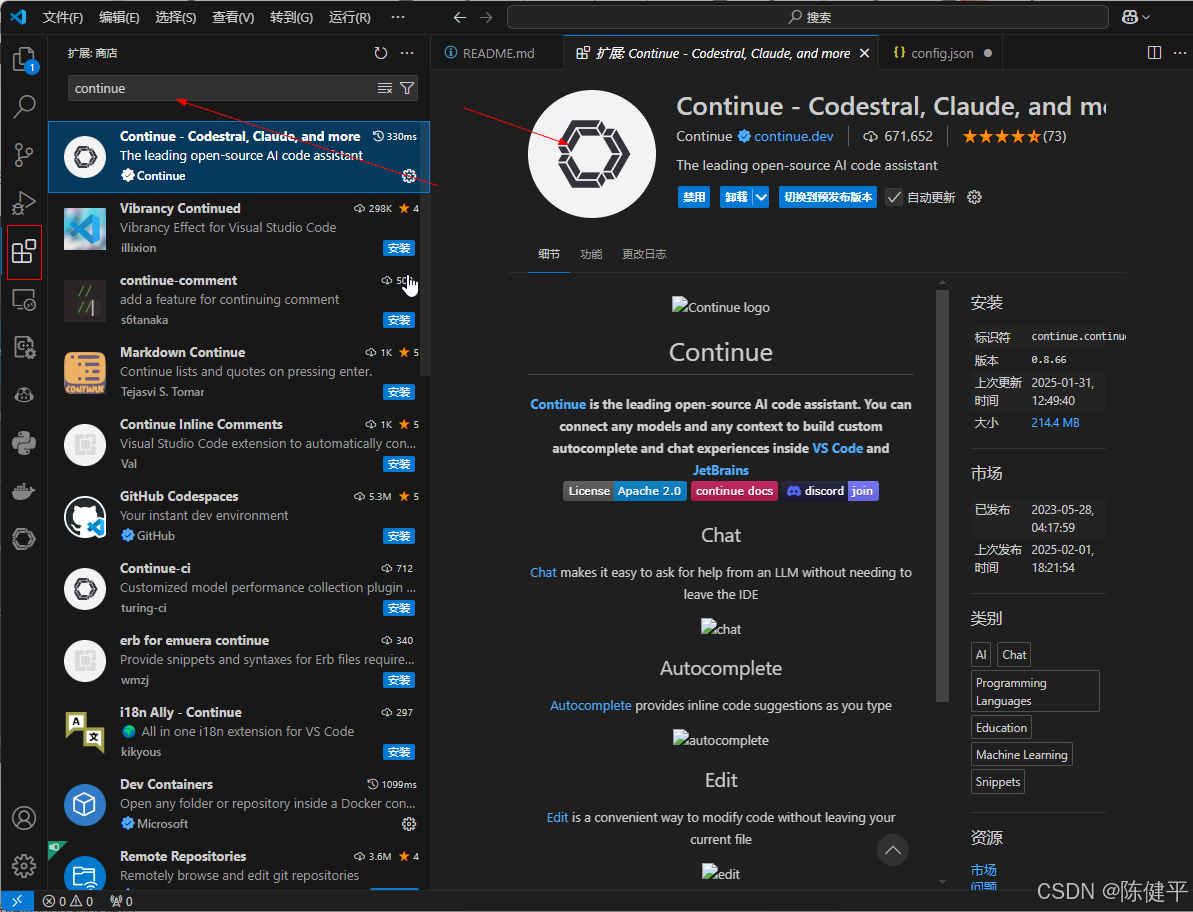Open the Selection menu
This screenshot has height=912, width=1193.
pyautogui.click(x=175, y=17)
